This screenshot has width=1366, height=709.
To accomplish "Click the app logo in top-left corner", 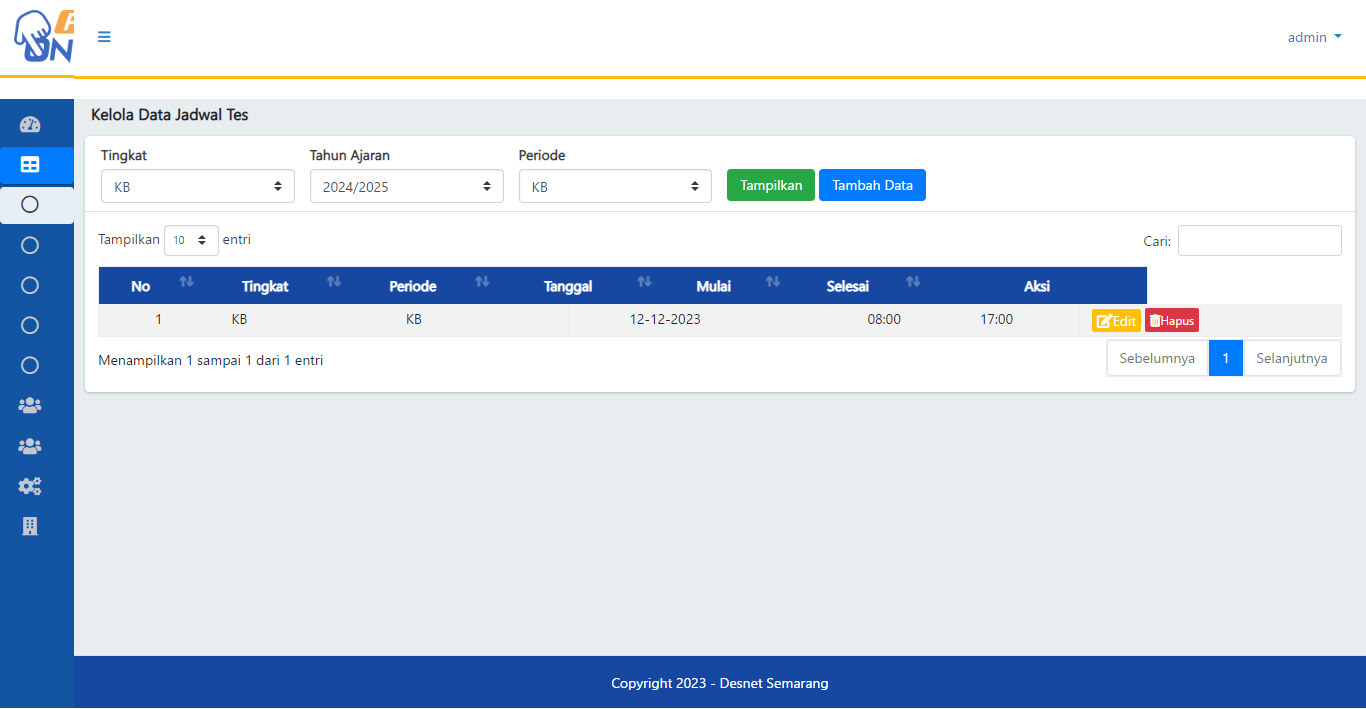I will point(40,38).
